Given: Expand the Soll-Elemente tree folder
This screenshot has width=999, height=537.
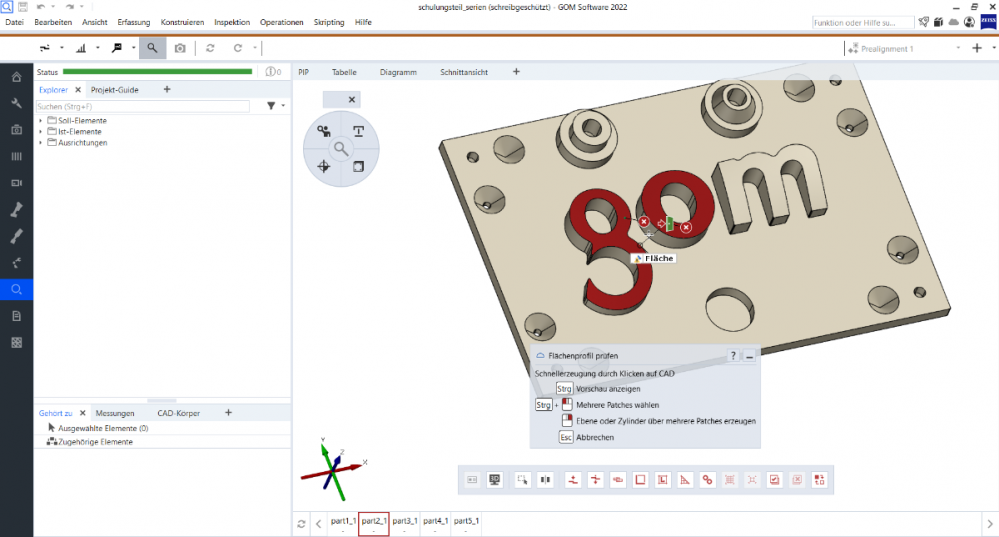Looking at the screenshot, I should [40, 121].
